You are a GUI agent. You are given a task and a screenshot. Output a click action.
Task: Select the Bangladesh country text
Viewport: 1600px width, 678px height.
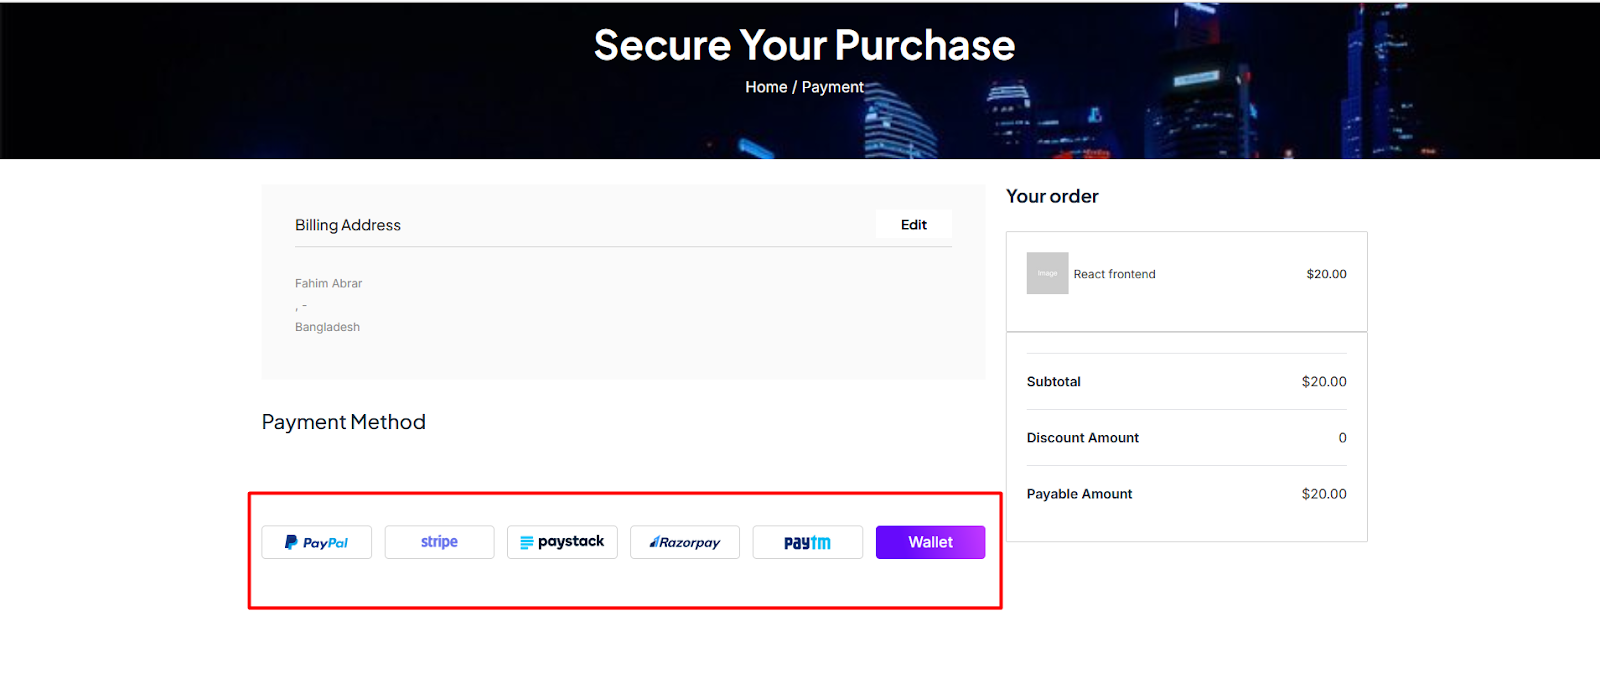327,327
